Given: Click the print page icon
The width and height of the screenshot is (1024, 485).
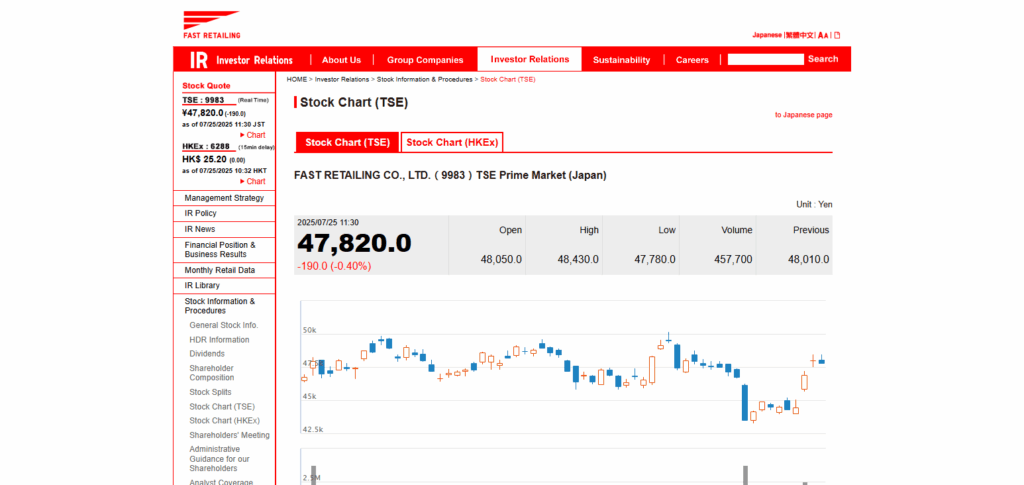Looking at the screenshot, I should pyautogui.click(x=837, y=35).
